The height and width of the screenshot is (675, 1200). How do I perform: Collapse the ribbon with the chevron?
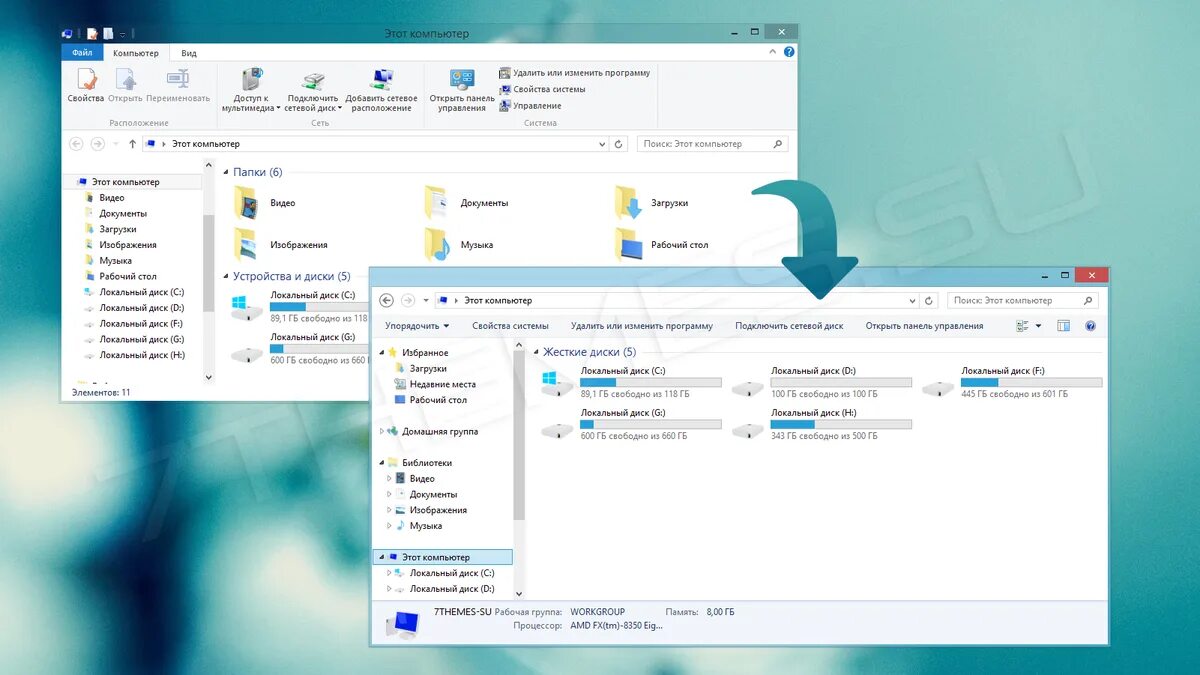click(x=773, y=52)
